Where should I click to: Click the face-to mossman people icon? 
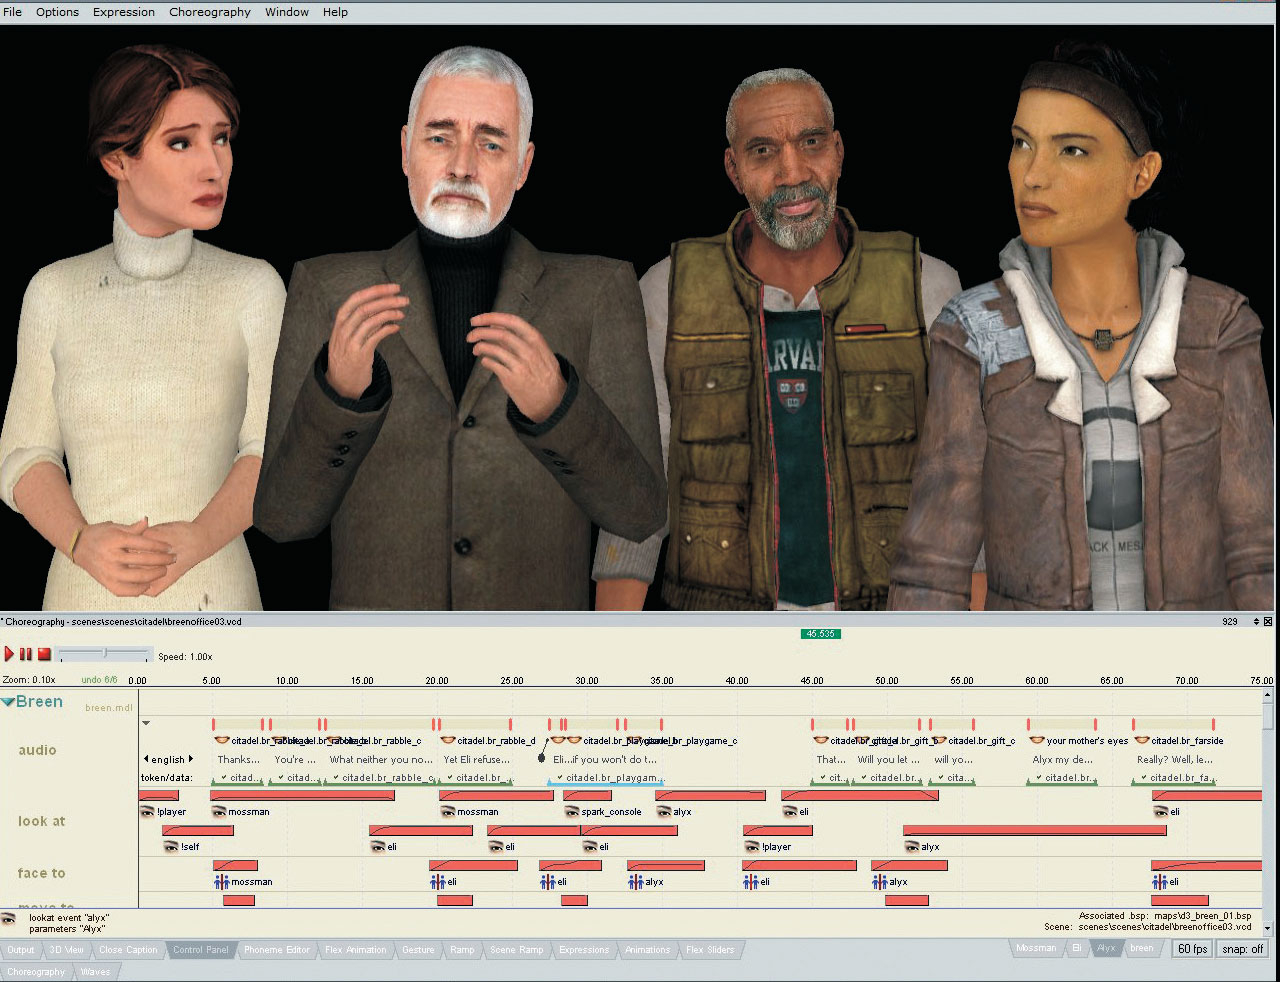tap(222, 882)
